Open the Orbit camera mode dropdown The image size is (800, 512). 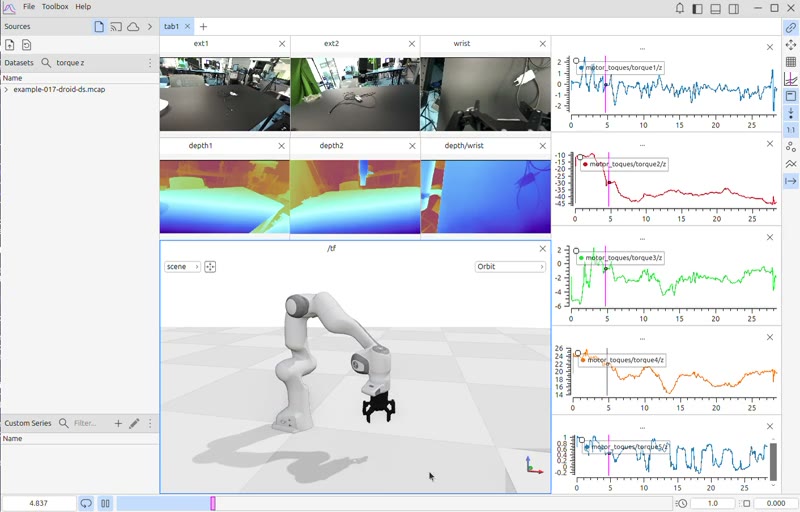tap(510, 267)
